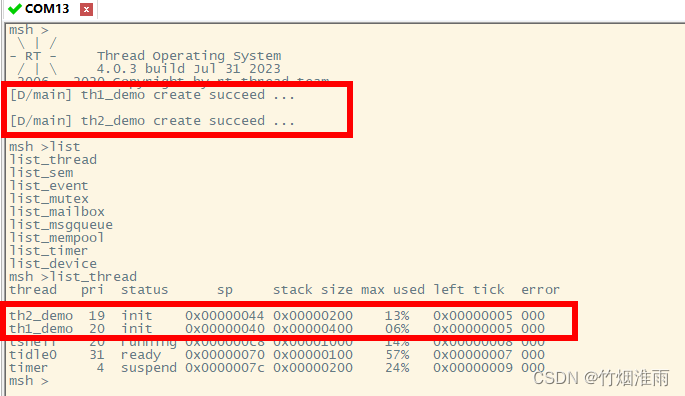
Task: Click the list_thread completion entry
Action: (53, 160)
